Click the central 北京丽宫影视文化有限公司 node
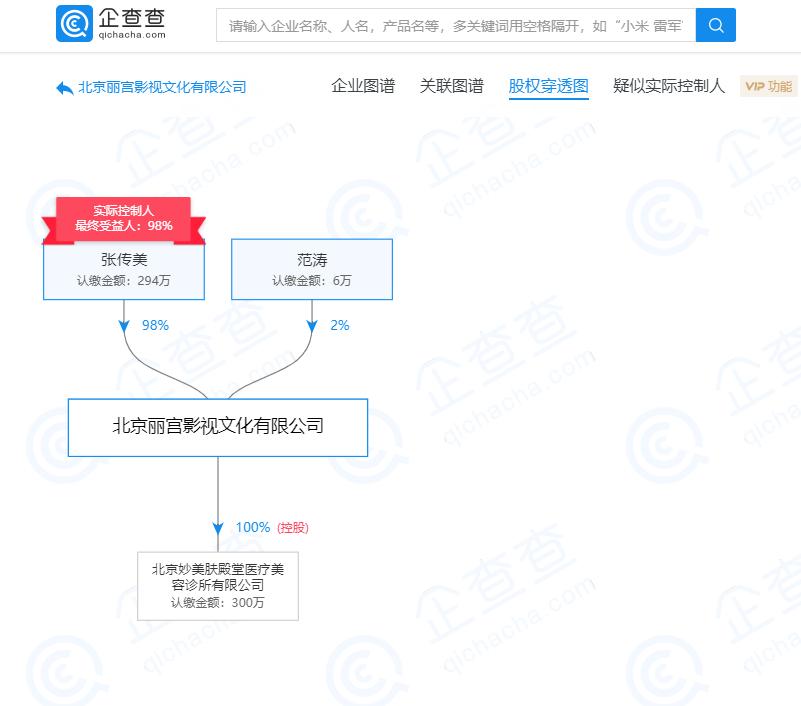801x706 pixels. [x=217, y=427]
